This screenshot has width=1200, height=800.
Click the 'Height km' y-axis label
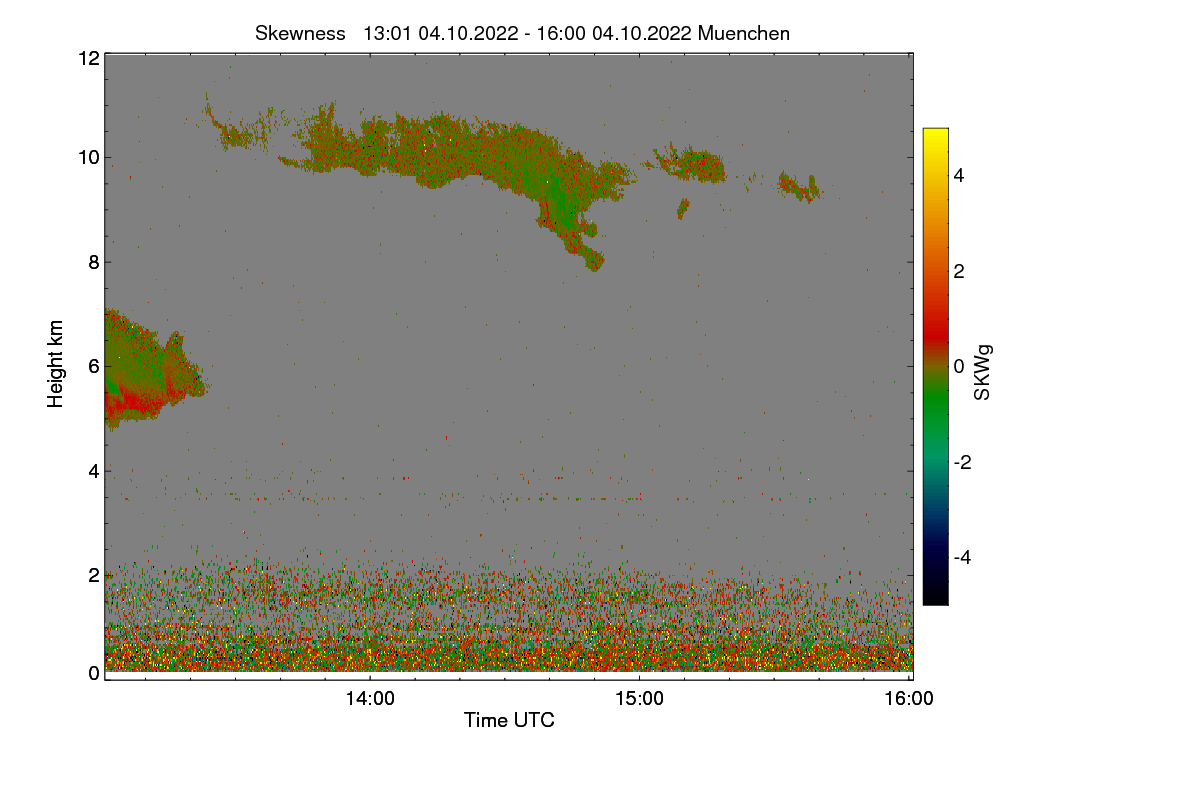56,363
